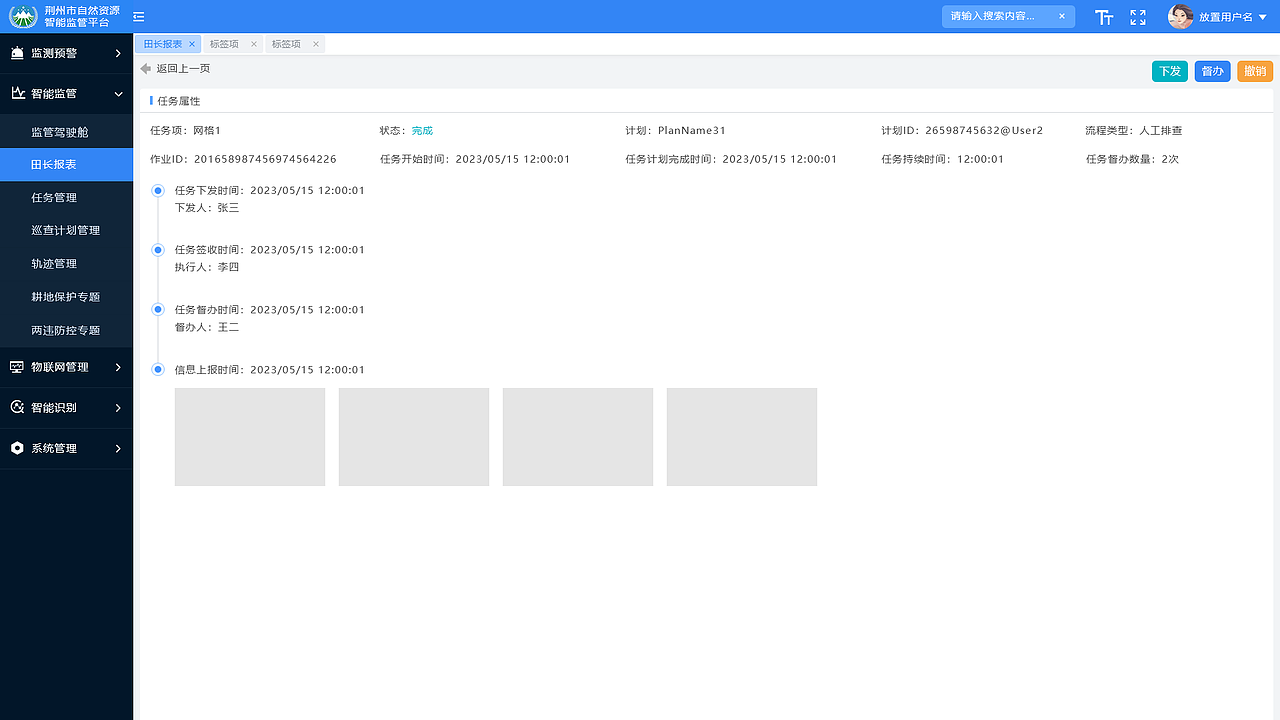
Task: Click the 智能监管 chart icon
Action: click(18, 93)
